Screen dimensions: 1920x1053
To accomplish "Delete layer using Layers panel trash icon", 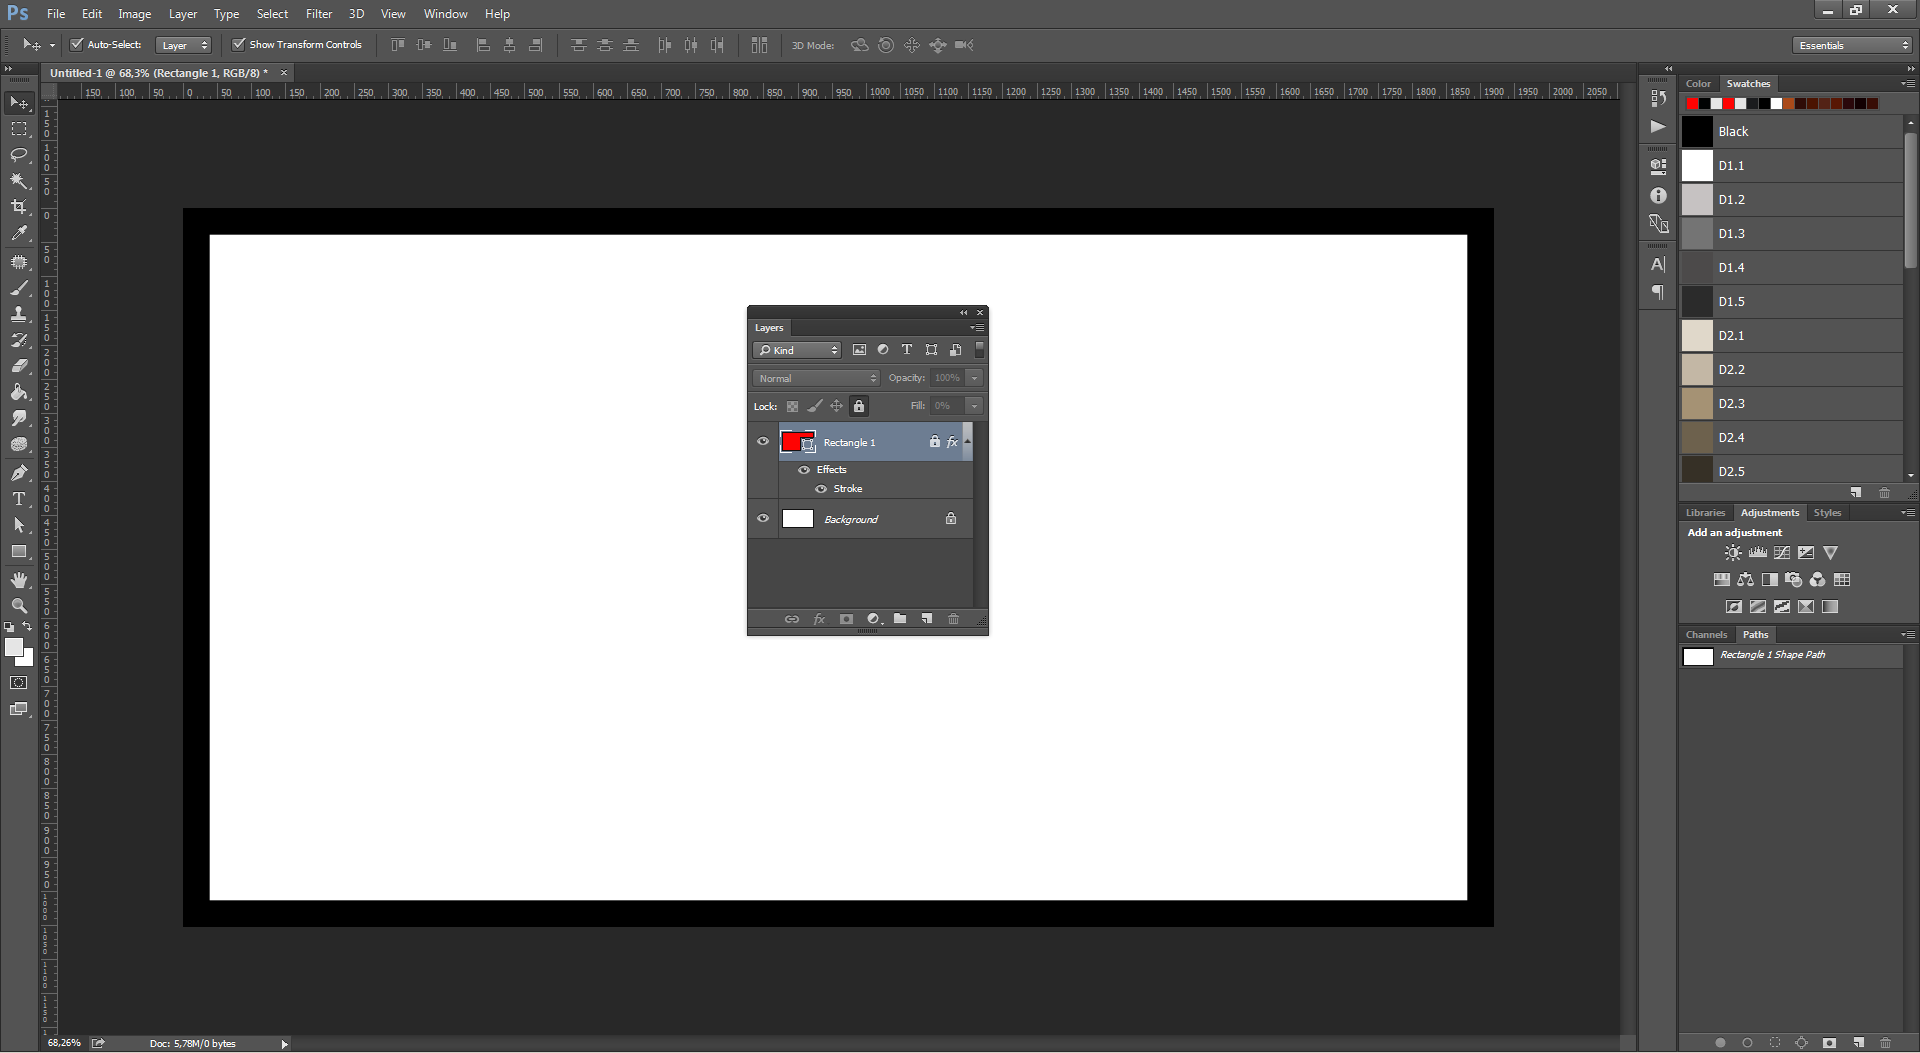I will click(x=953, y=619).
